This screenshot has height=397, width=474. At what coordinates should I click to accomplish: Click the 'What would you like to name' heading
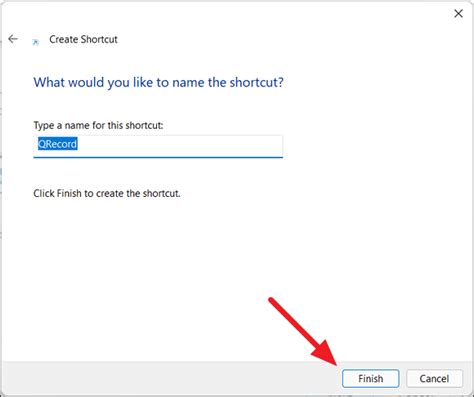[158, 82]
